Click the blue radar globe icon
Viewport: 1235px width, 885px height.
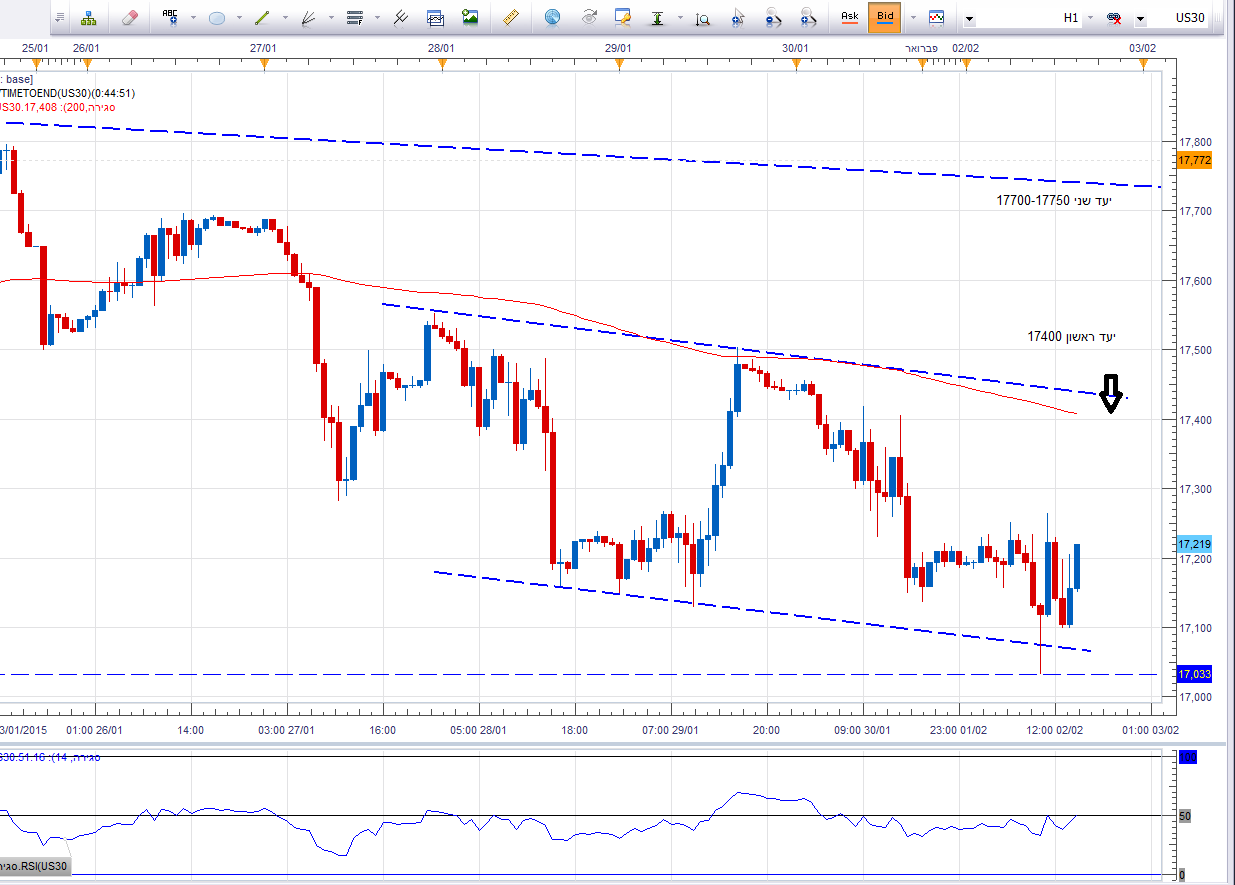coord(550,18)
